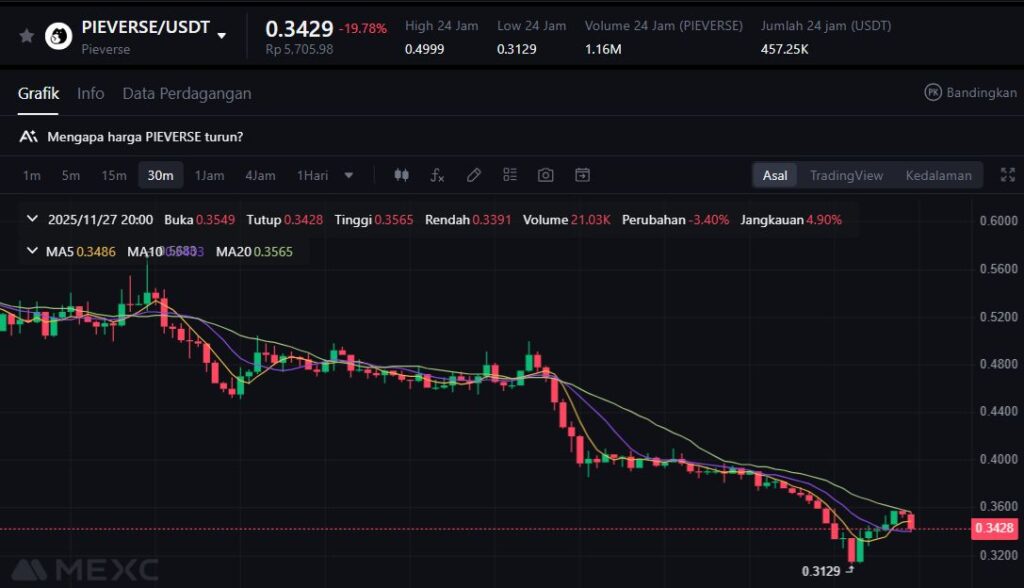The height and width of the screenshot is (588, 1024).
Task: Open the chart layout settings icon
Action: coord(510,175)
